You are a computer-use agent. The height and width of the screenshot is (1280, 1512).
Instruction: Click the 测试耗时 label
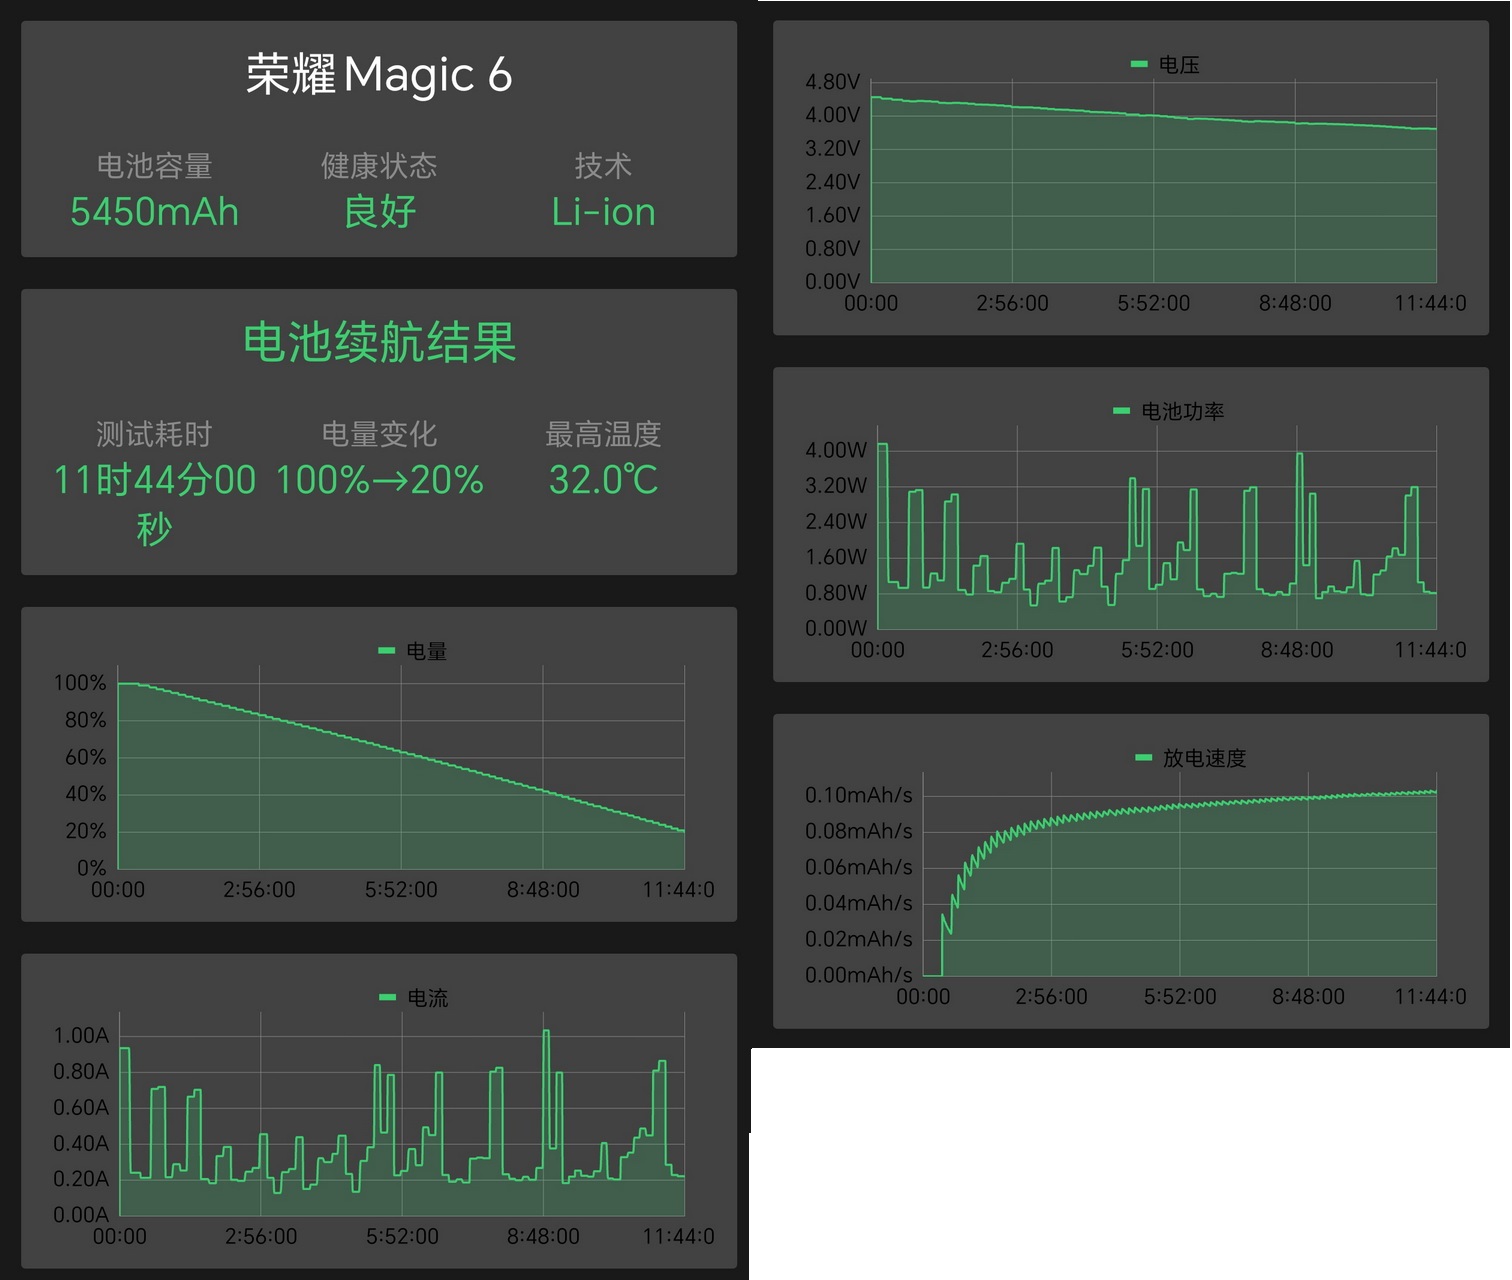(x=155, y=434)
